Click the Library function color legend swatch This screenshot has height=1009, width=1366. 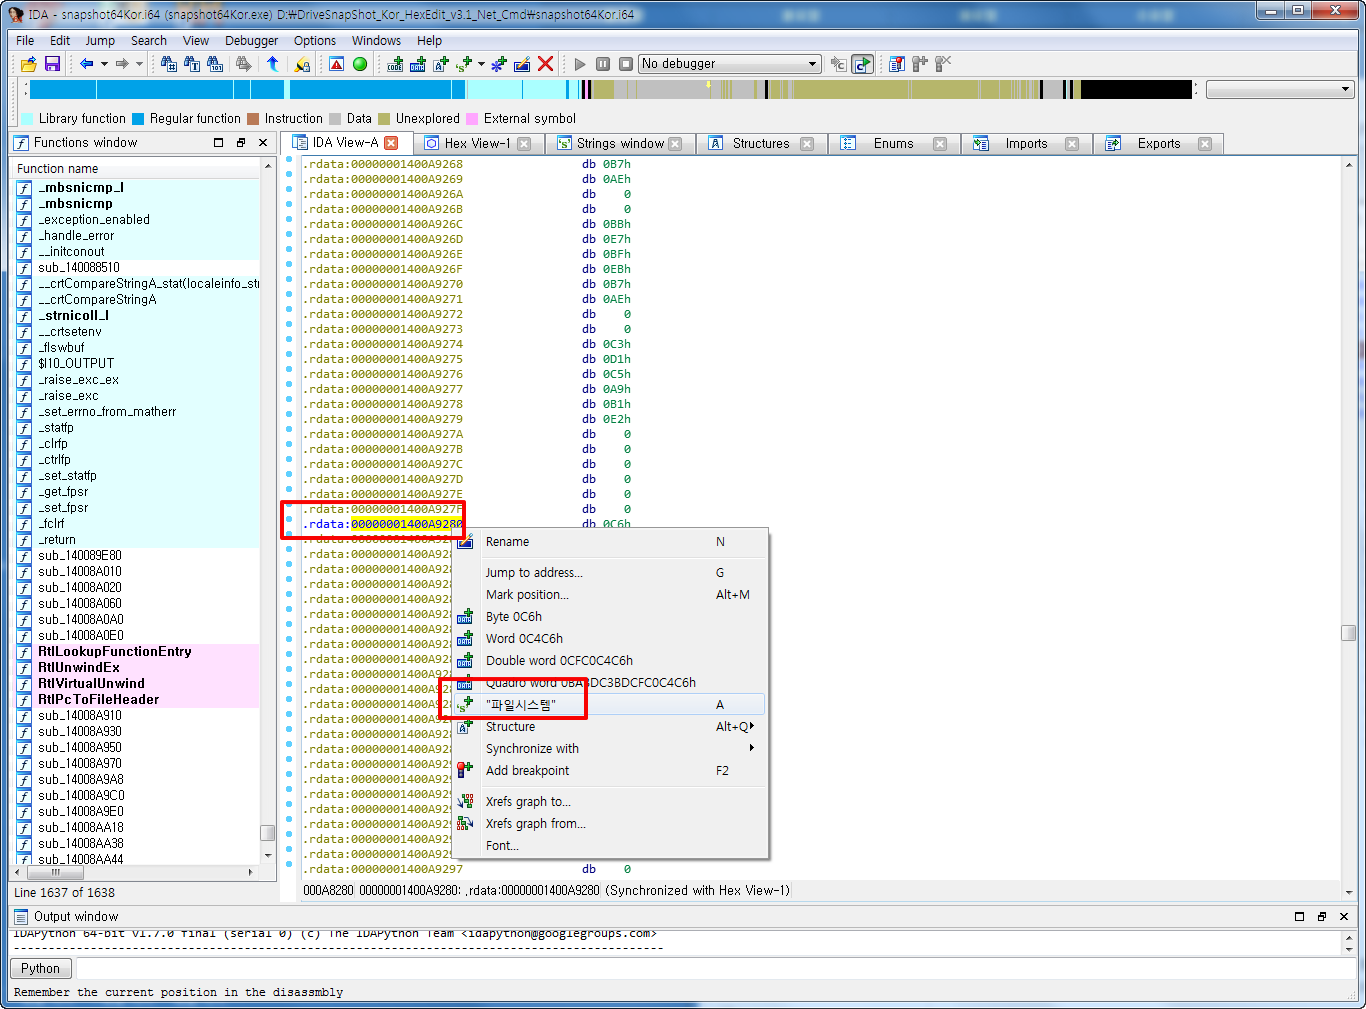pyautogui.click(x=28, y=119)
